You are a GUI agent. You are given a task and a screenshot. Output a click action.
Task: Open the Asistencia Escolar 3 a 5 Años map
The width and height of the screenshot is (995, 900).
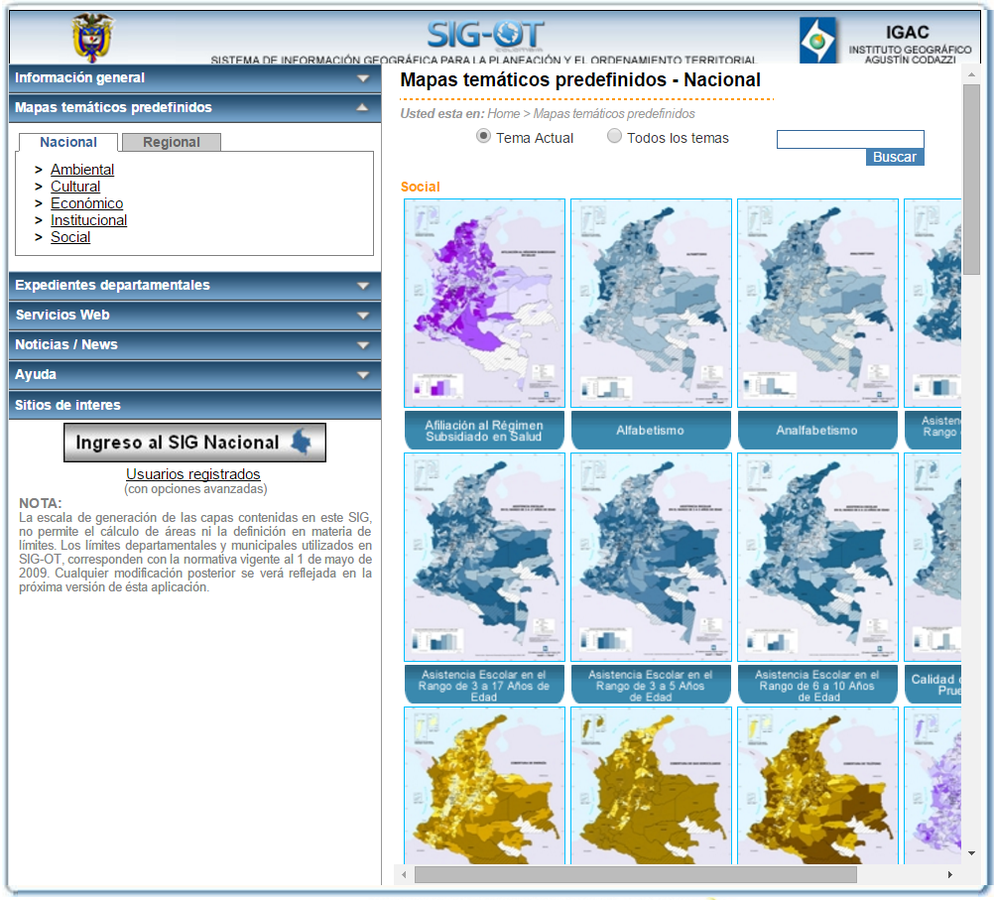[x=651, y=557]
